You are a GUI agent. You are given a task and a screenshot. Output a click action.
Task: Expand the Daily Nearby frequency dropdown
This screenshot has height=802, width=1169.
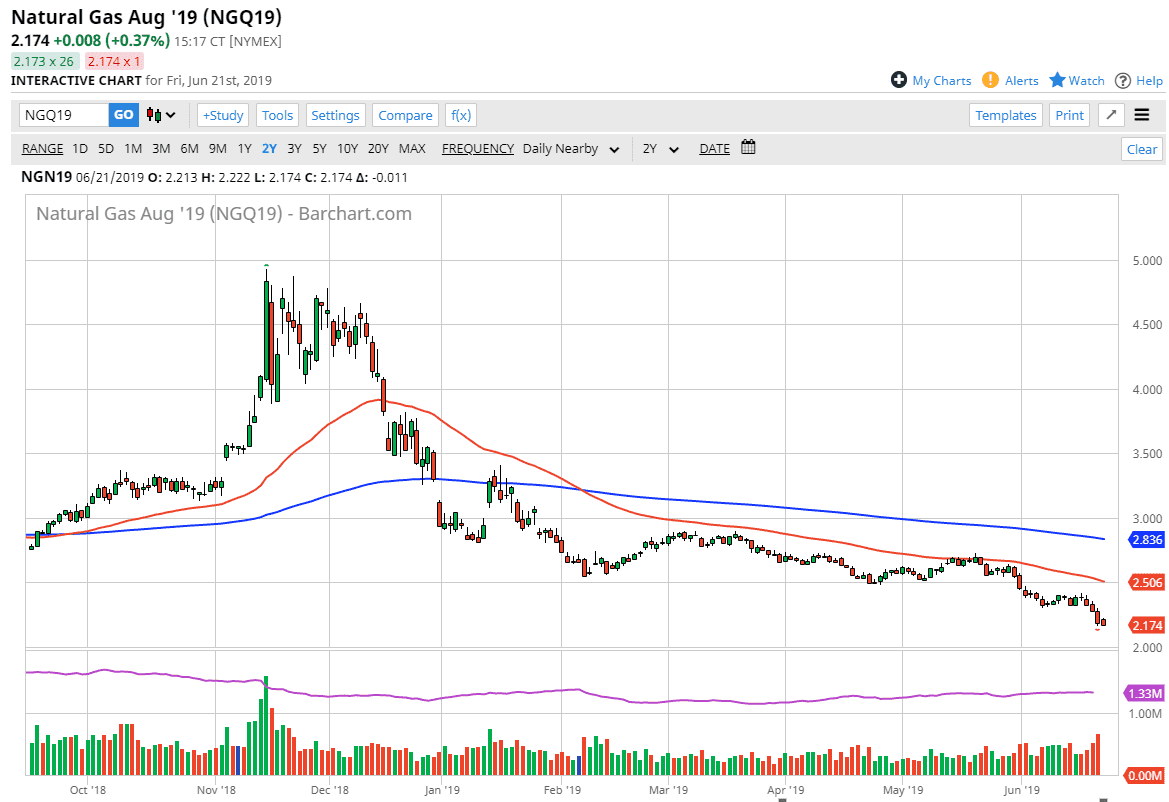569,148
